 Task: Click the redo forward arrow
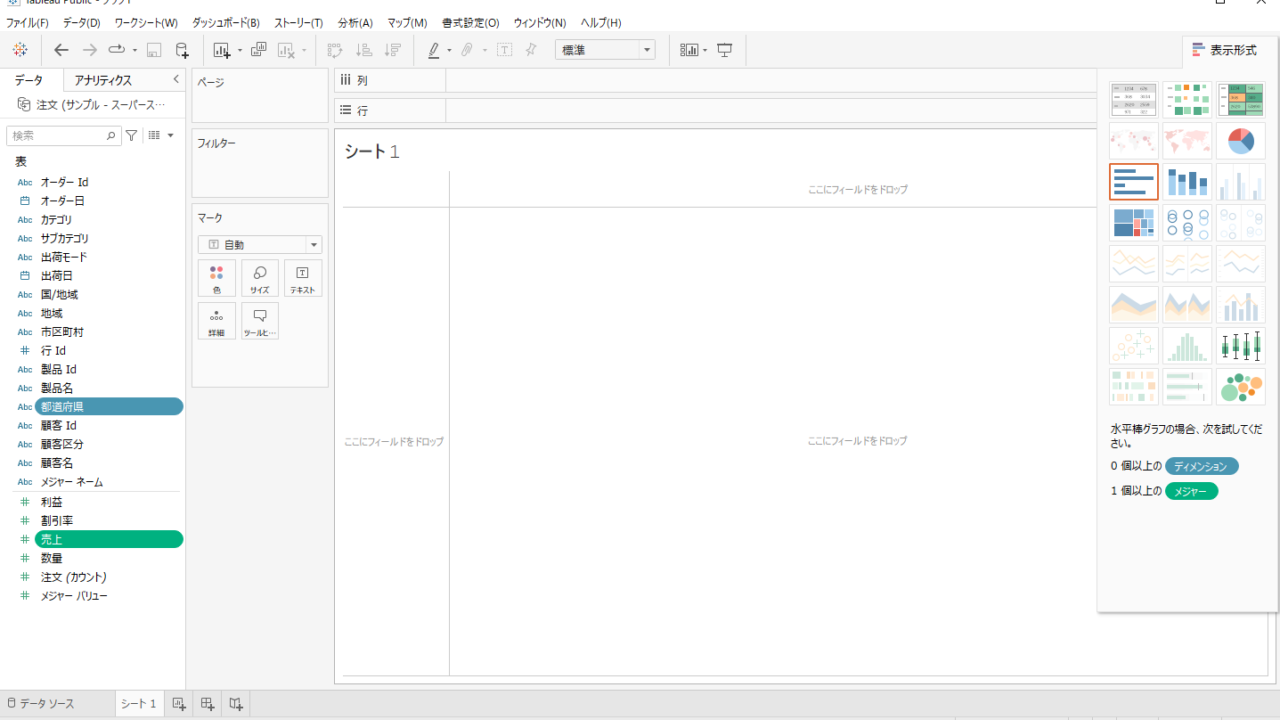tap(90, 50)
